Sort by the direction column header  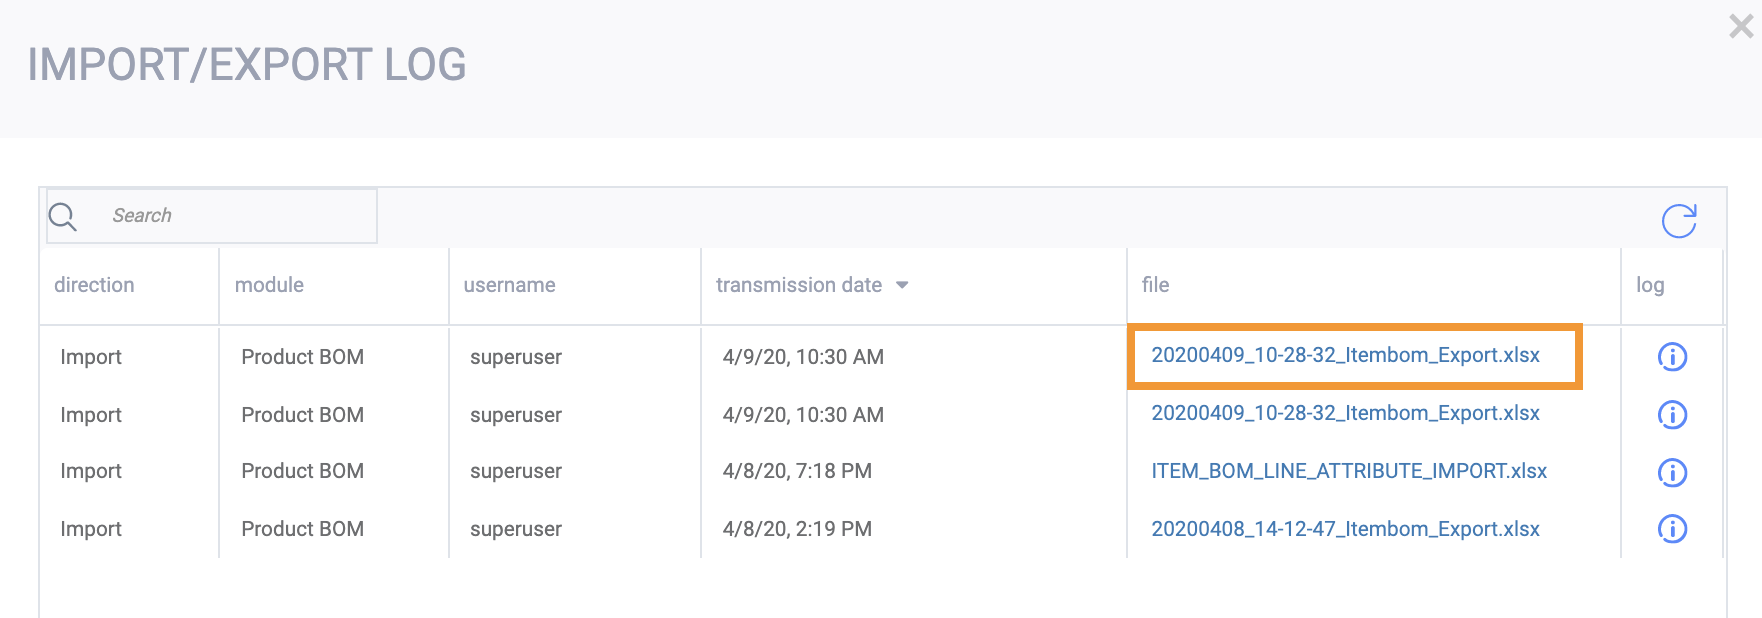[94, 285]
